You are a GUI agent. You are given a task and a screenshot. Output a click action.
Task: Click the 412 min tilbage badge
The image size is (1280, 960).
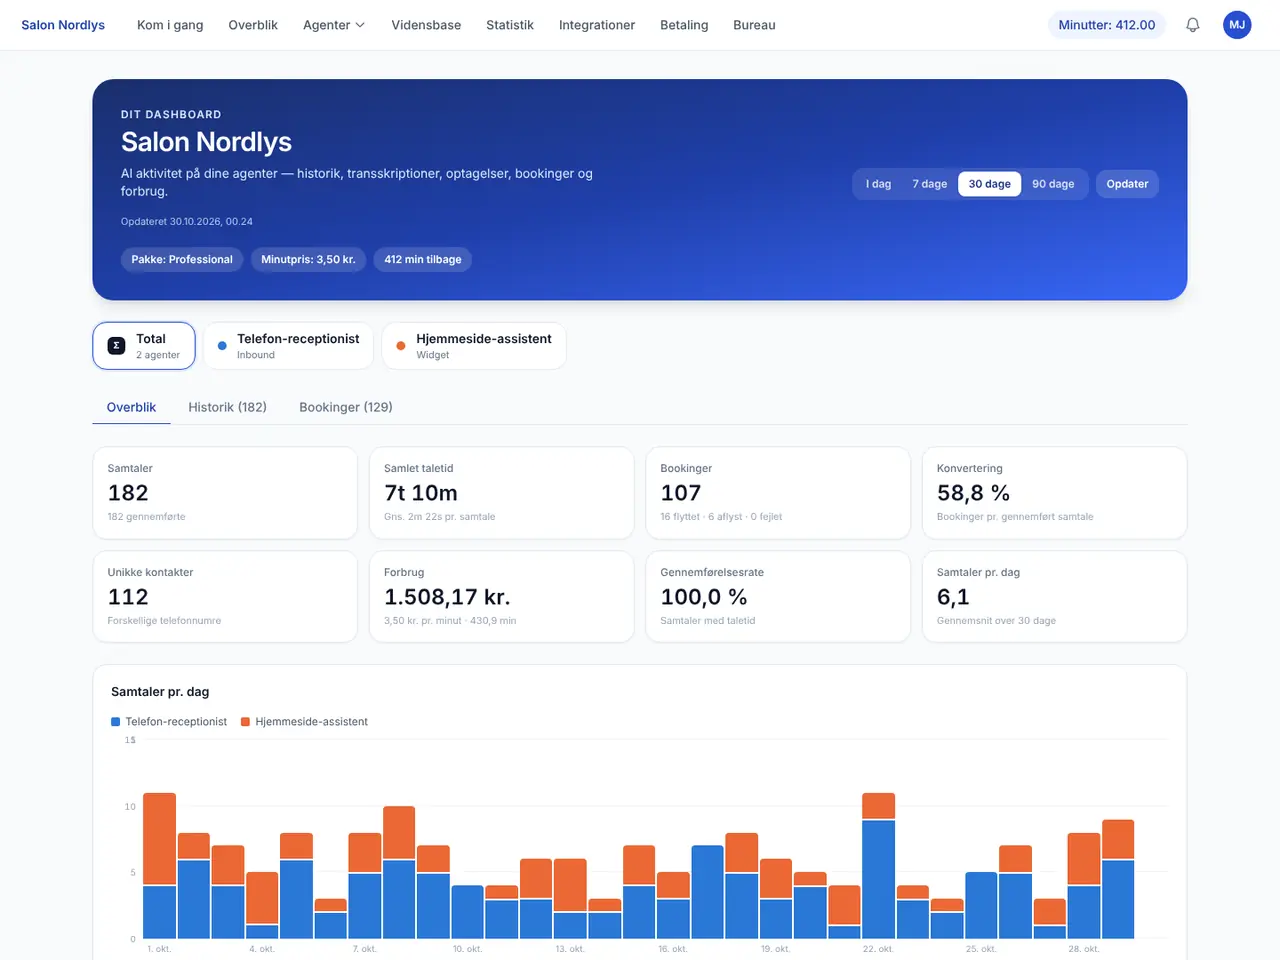pyautogui.click(x=423, y=260)
